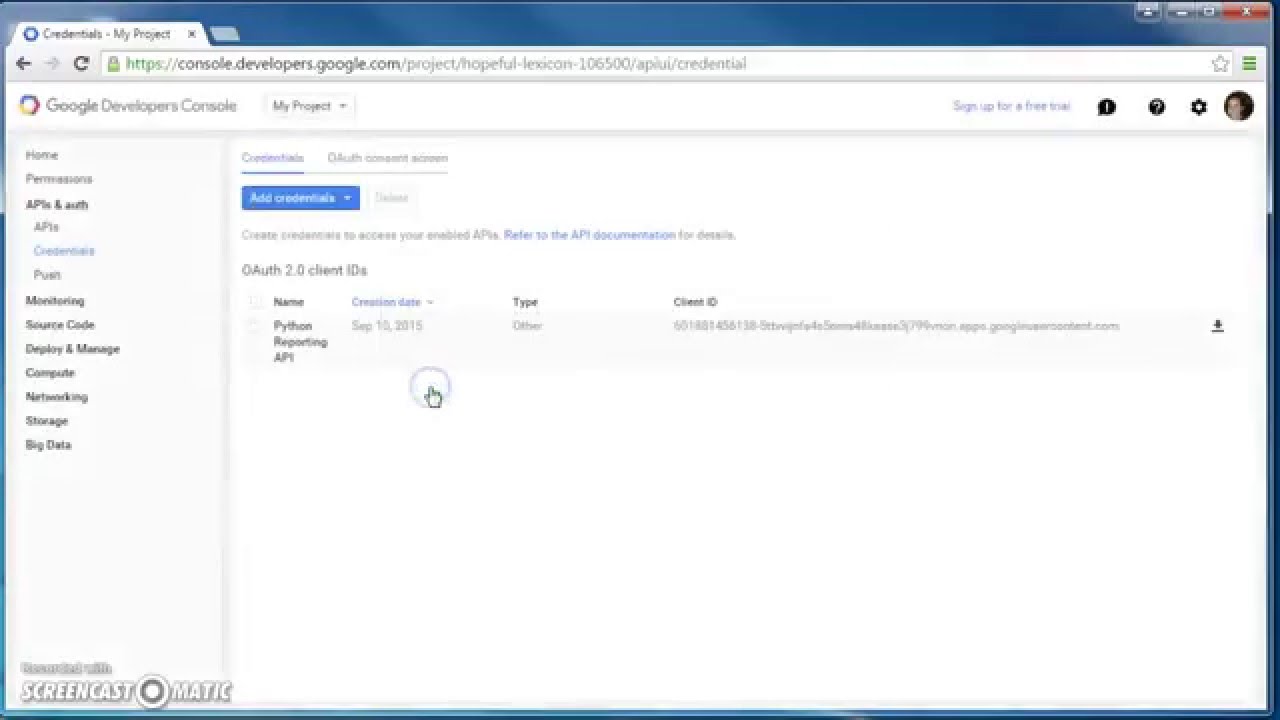
Task: Click the browser forward arrow
Action: [x=53, y=63]
